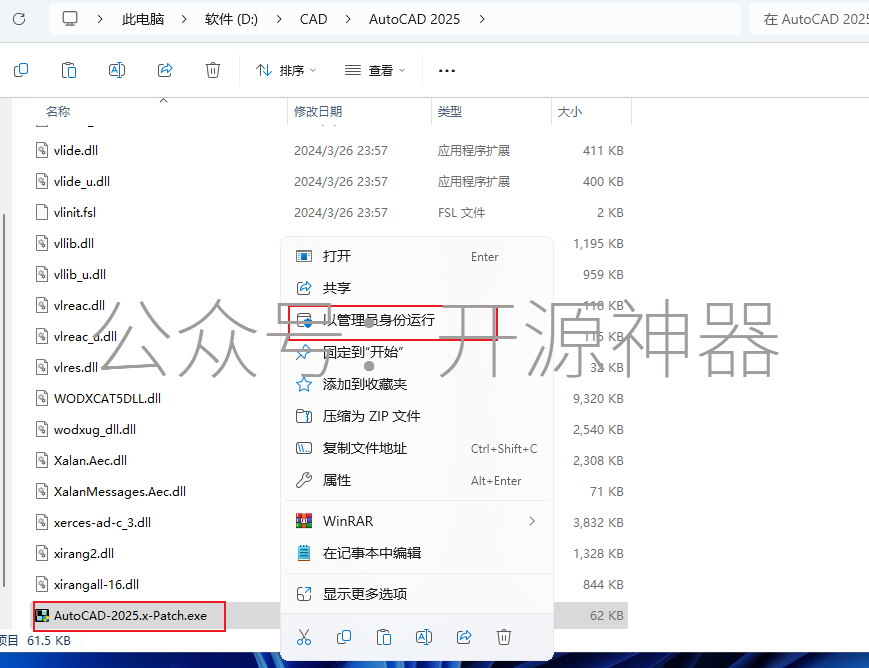Choose 压缩为 ZIP 文件 in context menu
This screenshot has width=869, height=668.
pos(417,416)
